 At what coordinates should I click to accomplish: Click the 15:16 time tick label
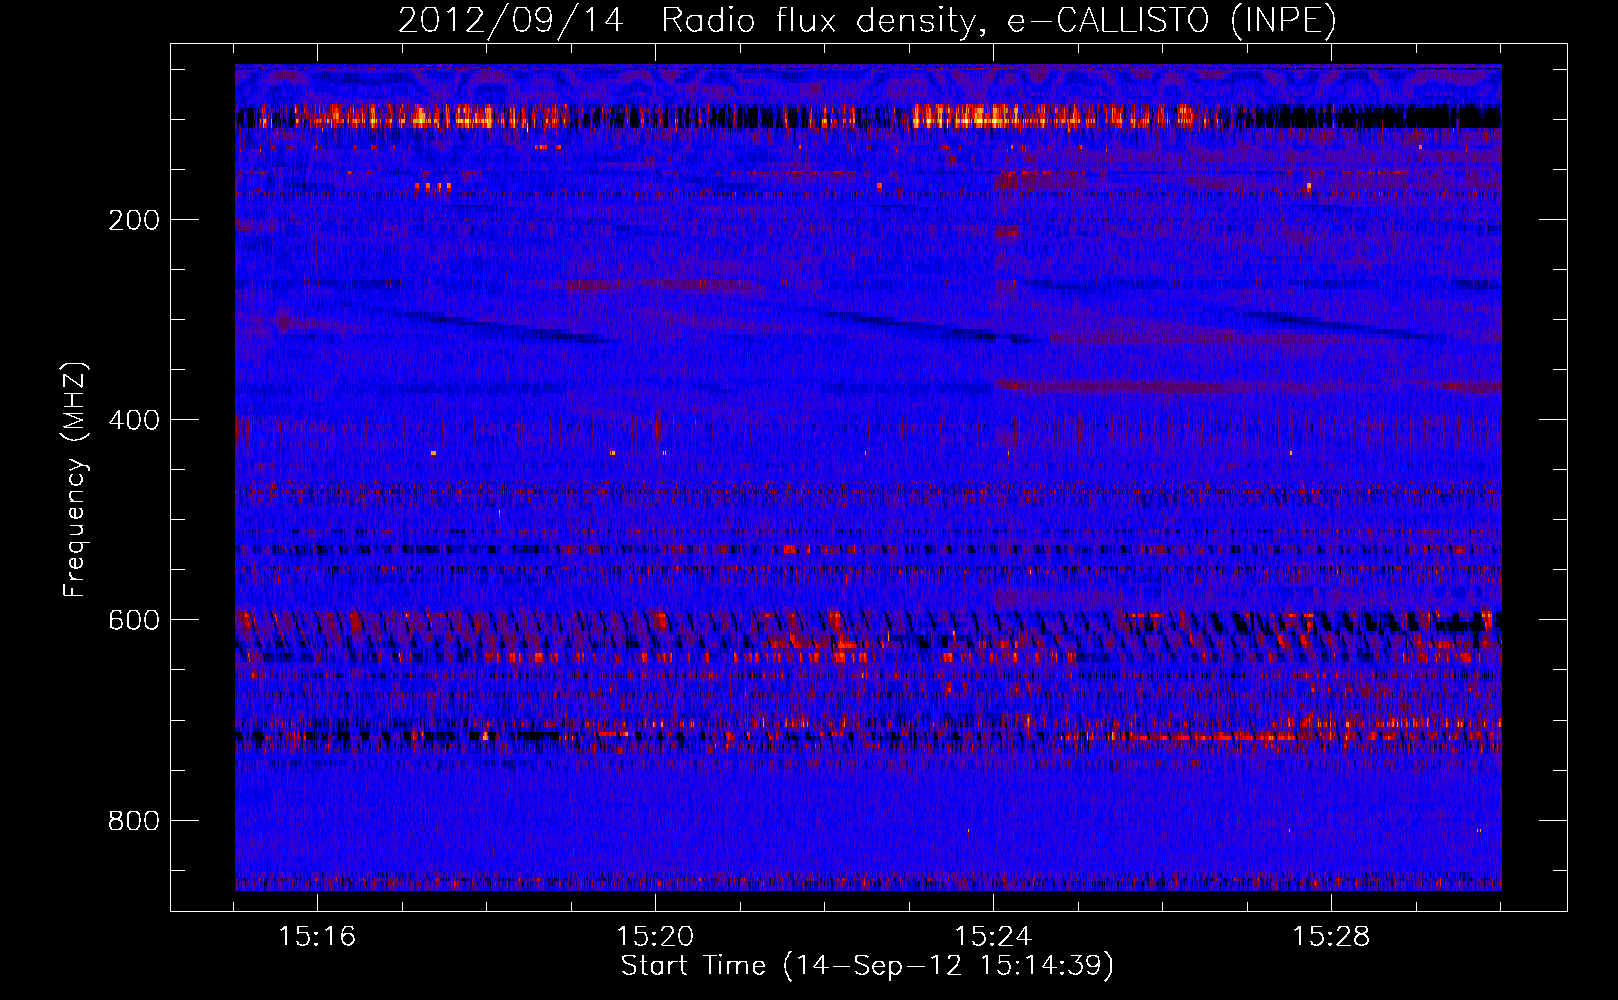[317, 936]
